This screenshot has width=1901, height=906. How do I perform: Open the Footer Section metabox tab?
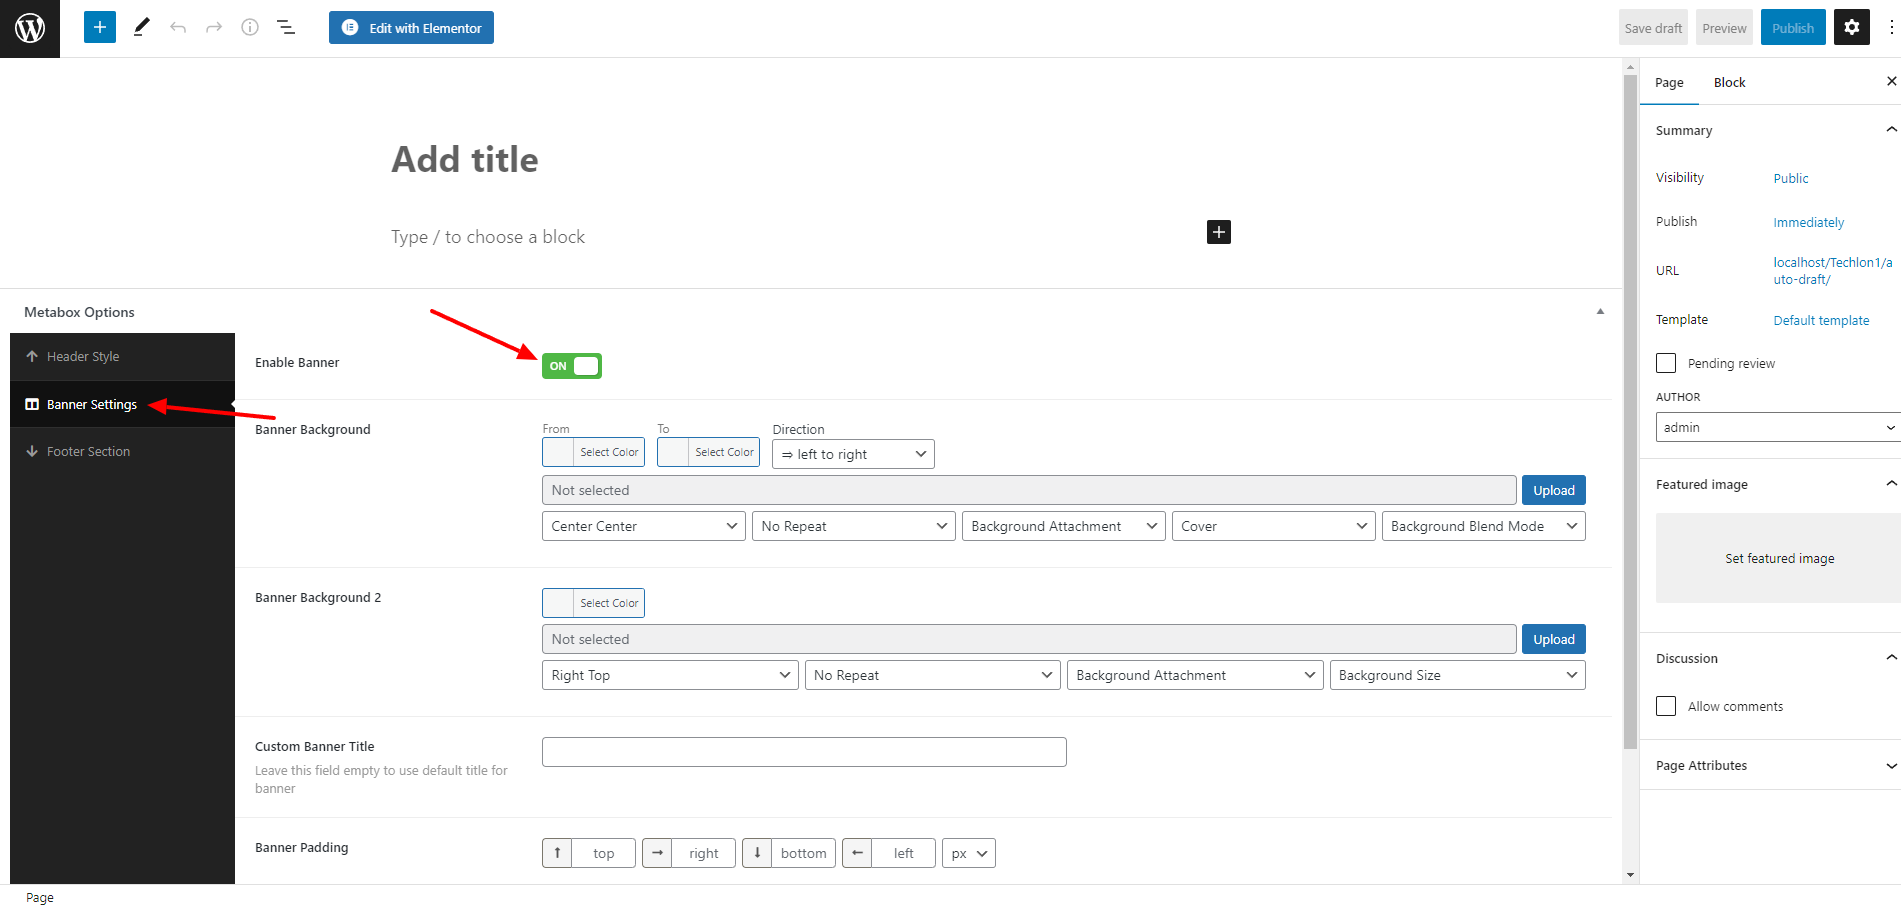point(88,451)
